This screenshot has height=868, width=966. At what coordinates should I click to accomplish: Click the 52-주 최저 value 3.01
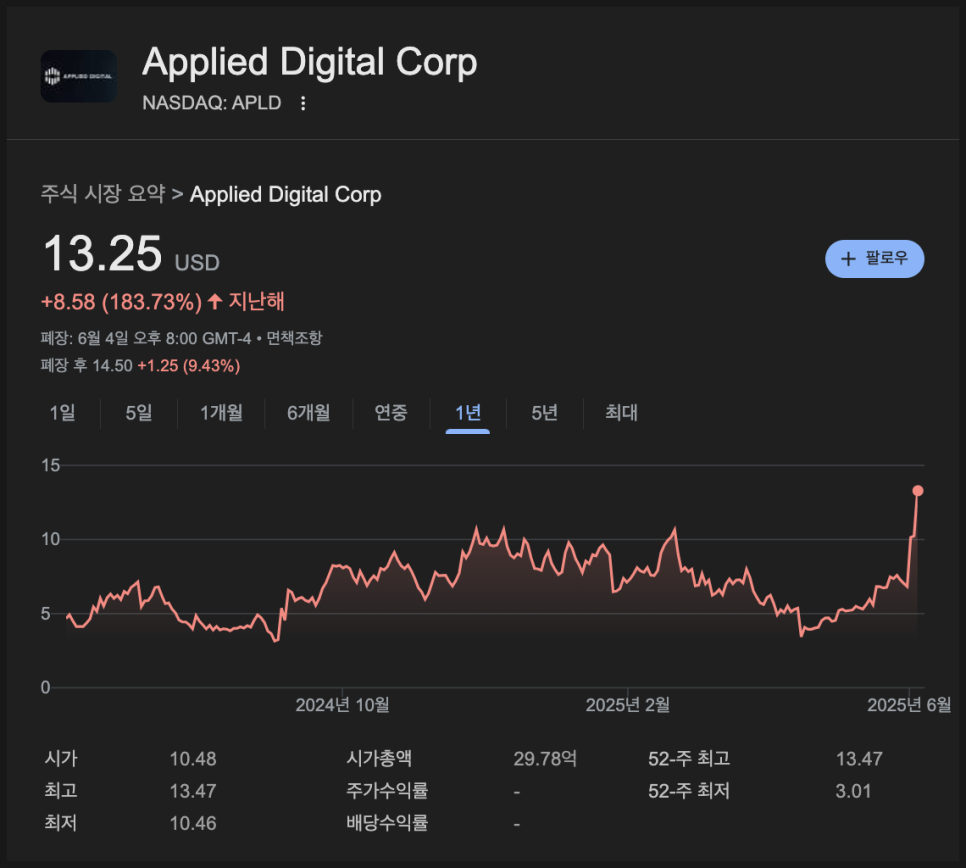click(x=853, y=791)
